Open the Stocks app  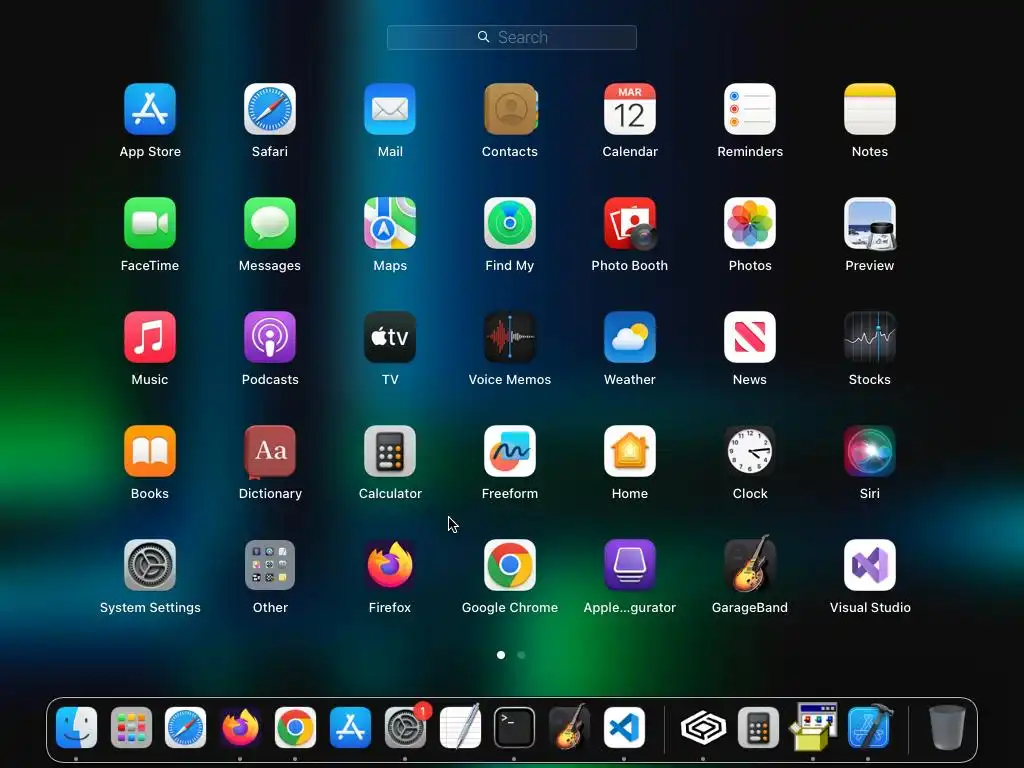(x=870, y=337)
